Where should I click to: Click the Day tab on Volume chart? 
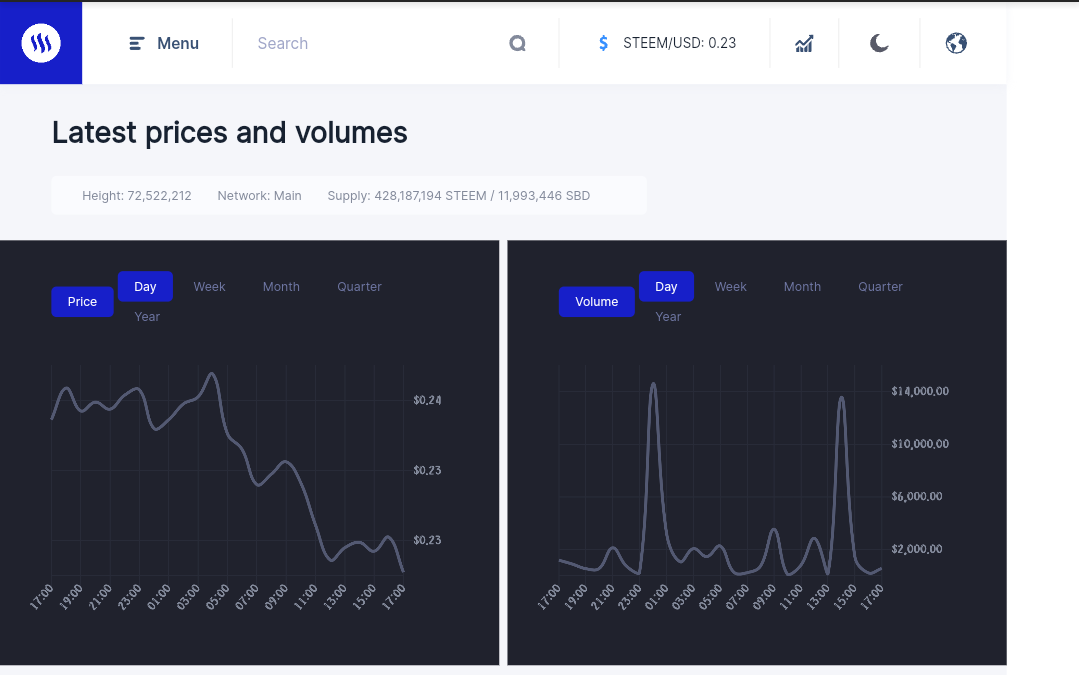point(666,287)
